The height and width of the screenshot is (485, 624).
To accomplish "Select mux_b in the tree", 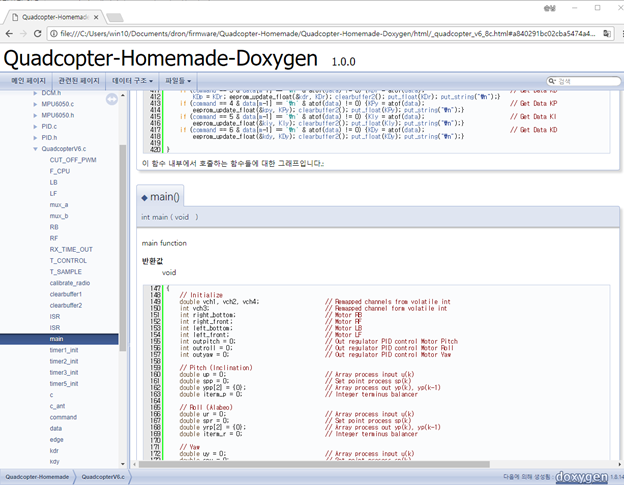I will [x=59, y=216].
